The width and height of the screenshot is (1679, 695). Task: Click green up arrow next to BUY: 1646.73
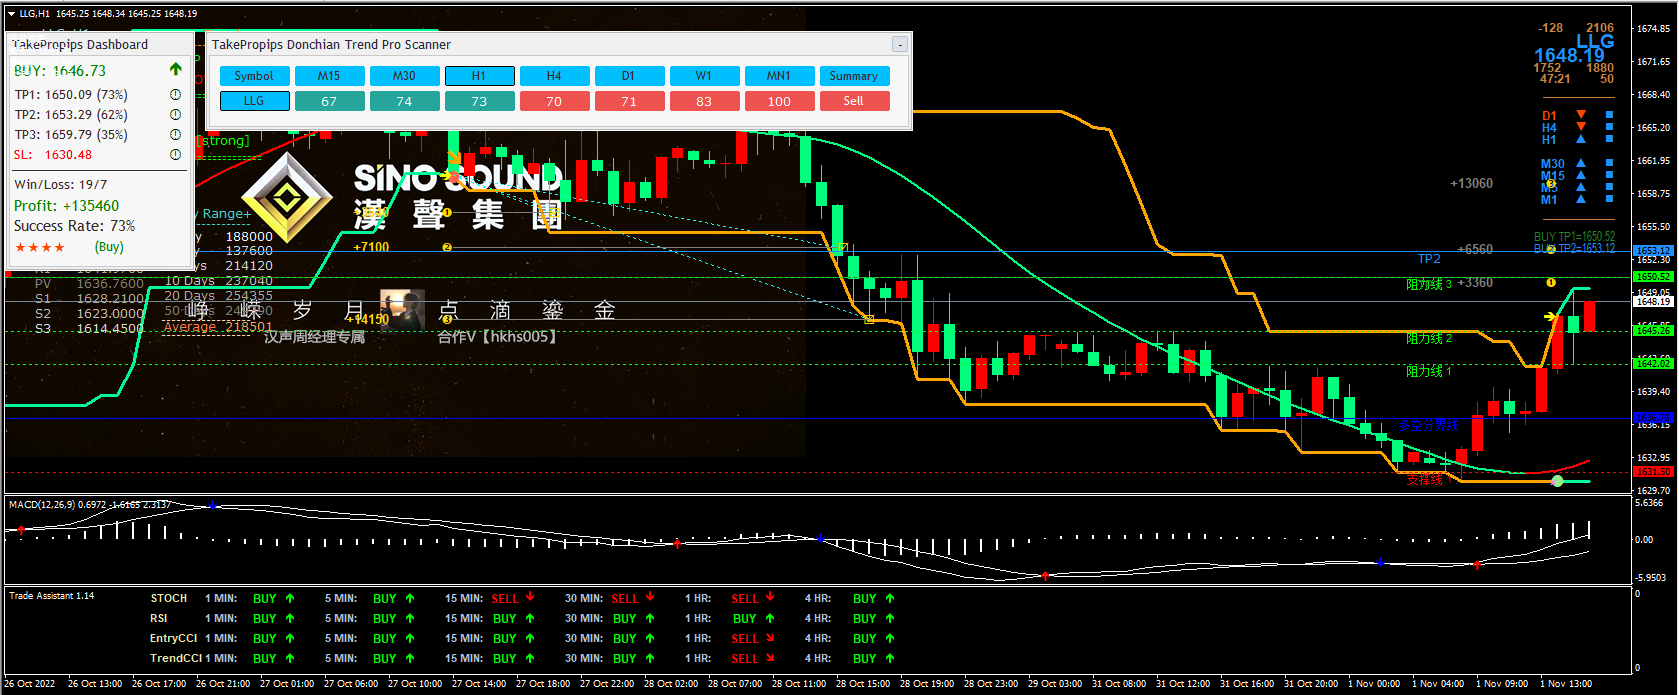tap(176, 69)
